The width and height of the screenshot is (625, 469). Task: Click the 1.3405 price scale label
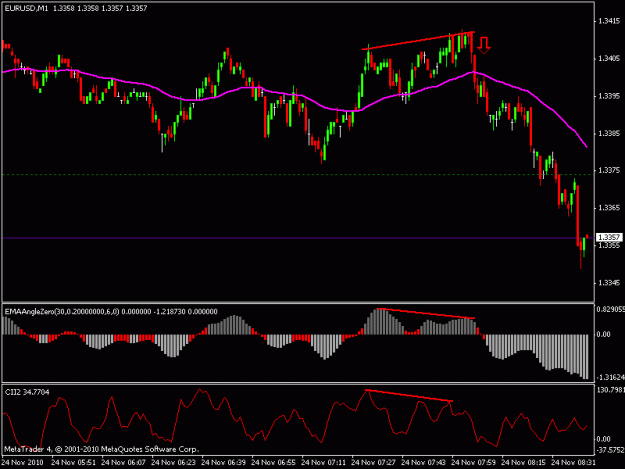(x=609, y=59)
